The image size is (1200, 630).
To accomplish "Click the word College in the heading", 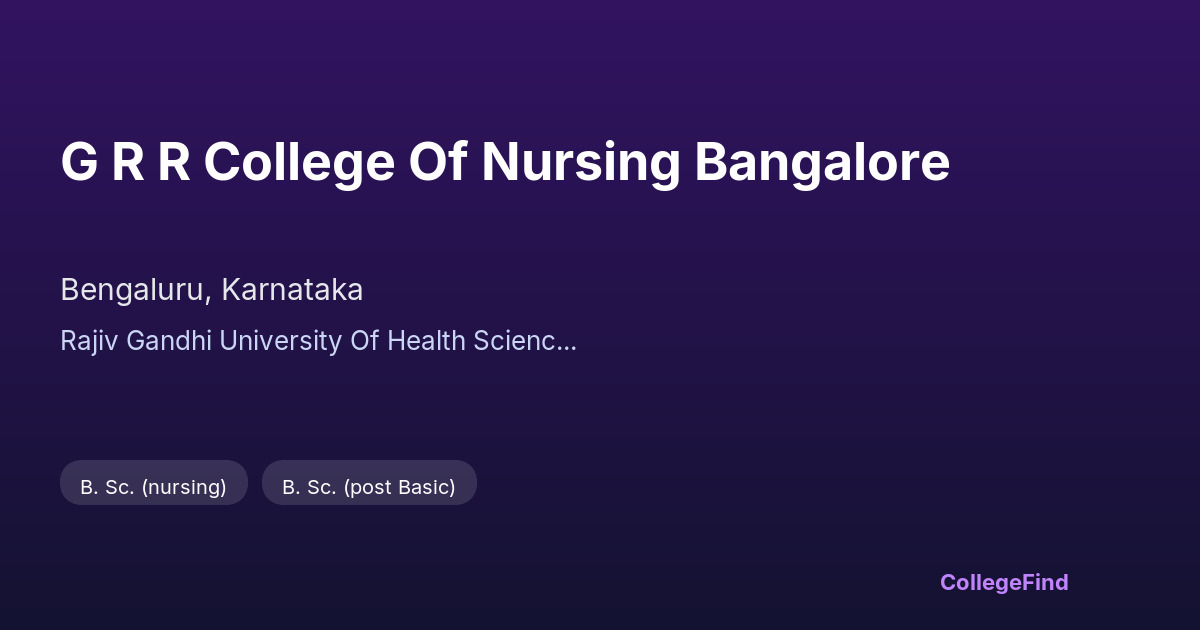I will (299, 163).
